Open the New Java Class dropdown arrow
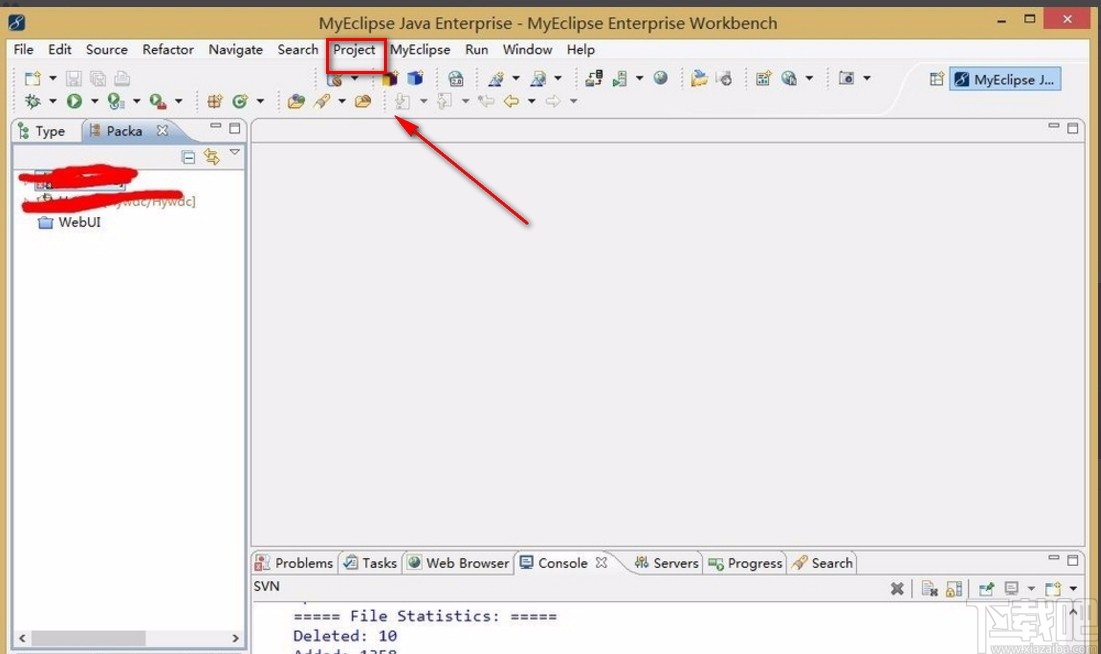The height and width of the screenshot is (654, 1101). coord(260,101)
